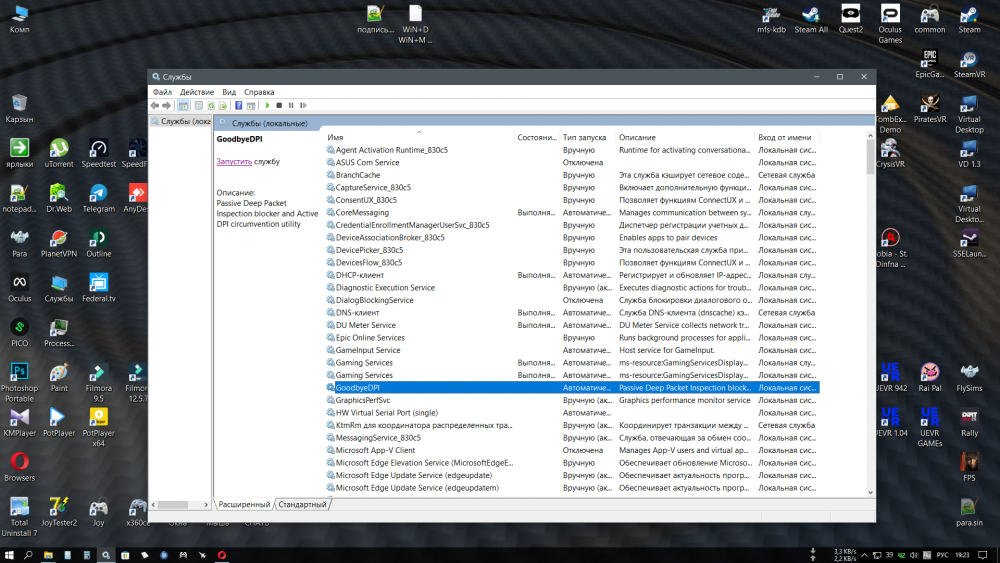Open Properties via the toolbar icon

click(x=198, y=105)
